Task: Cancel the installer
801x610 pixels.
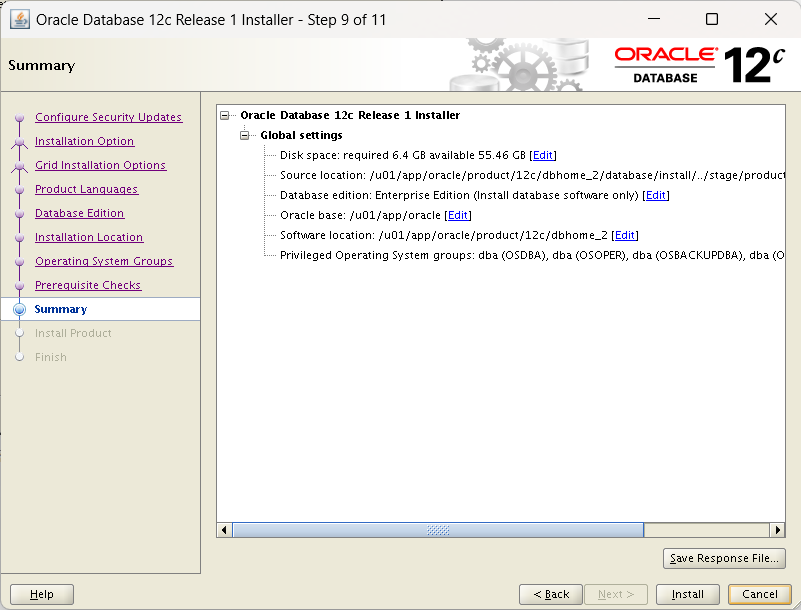Action: point(760,594)
